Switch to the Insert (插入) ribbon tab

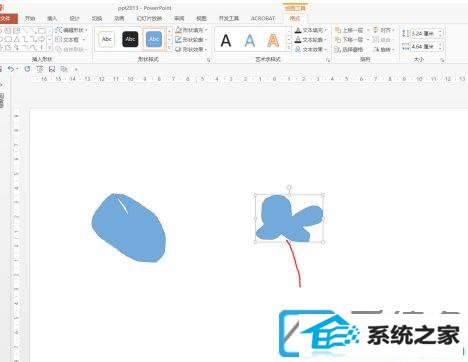(52, 18)
